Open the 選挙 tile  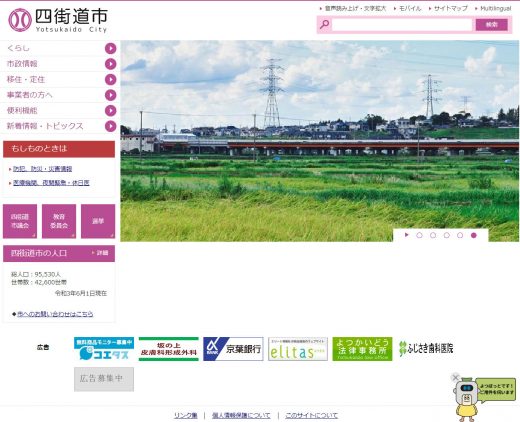coord(98,221)
